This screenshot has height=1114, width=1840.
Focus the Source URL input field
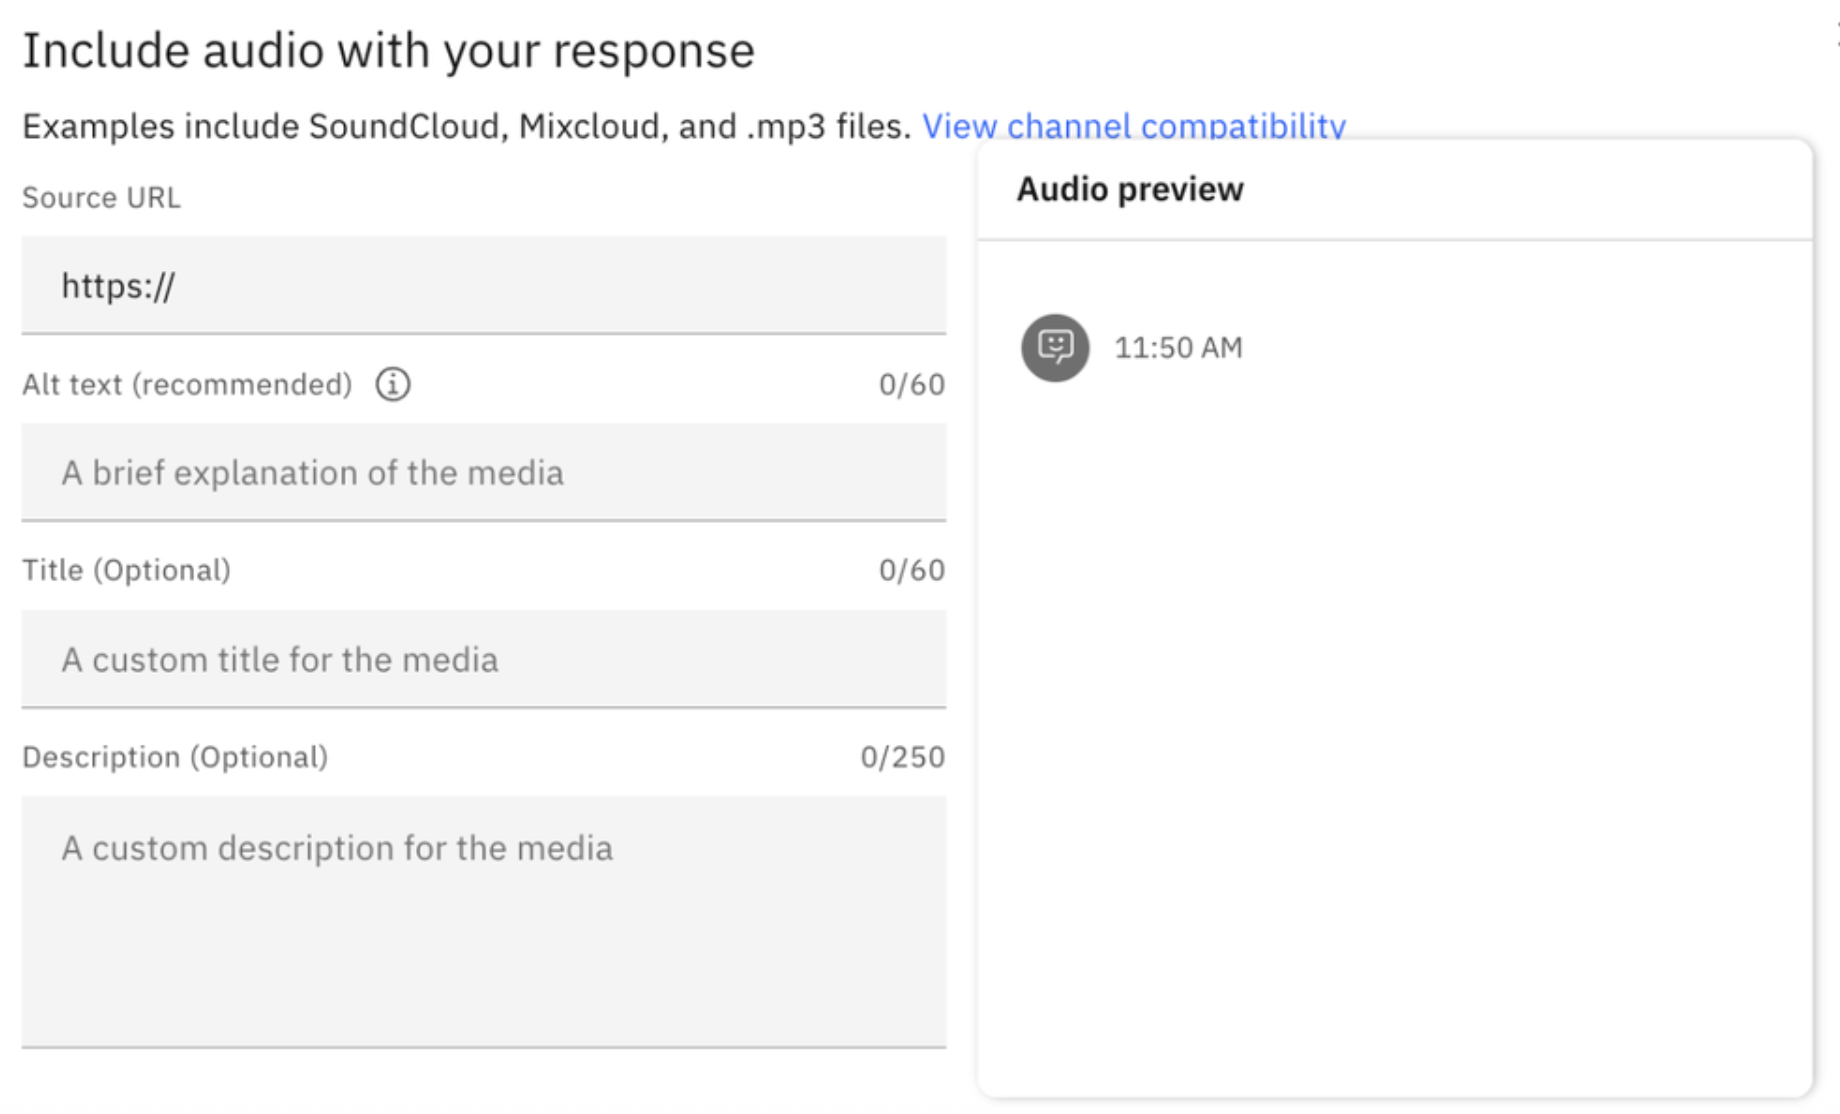tap(483, 286)
